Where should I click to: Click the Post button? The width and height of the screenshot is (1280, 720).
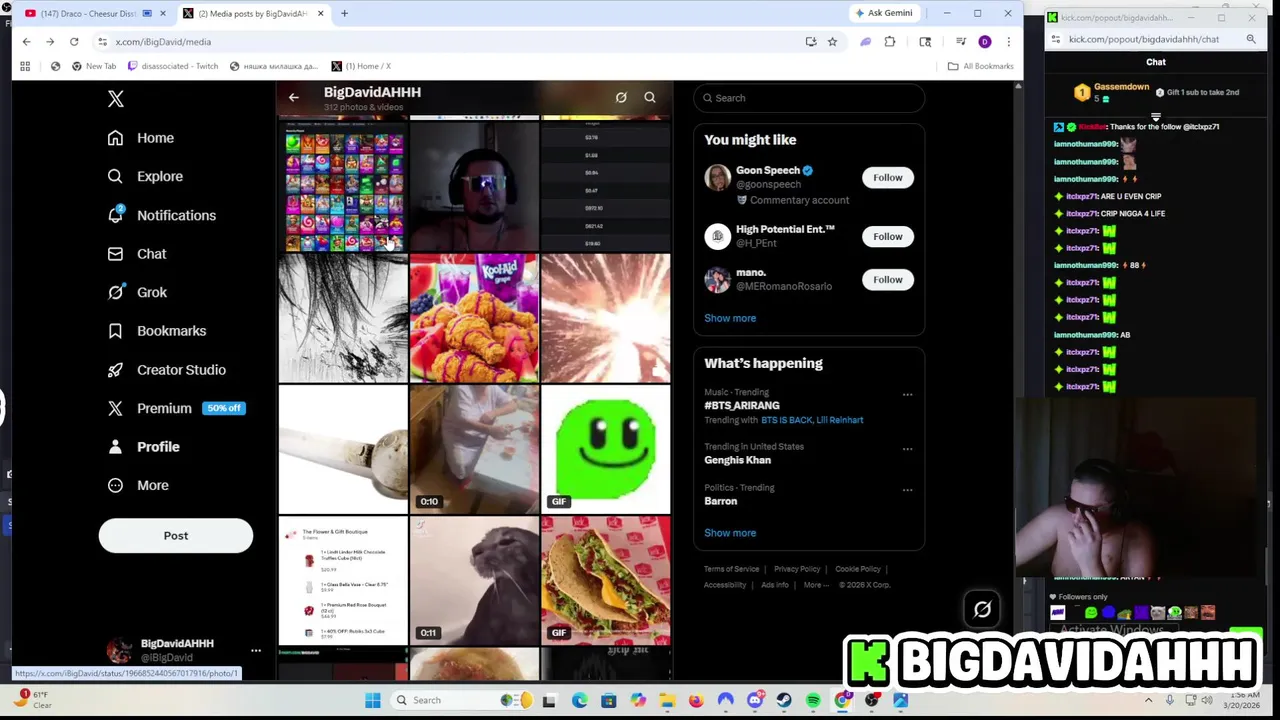tap(176, 536)
